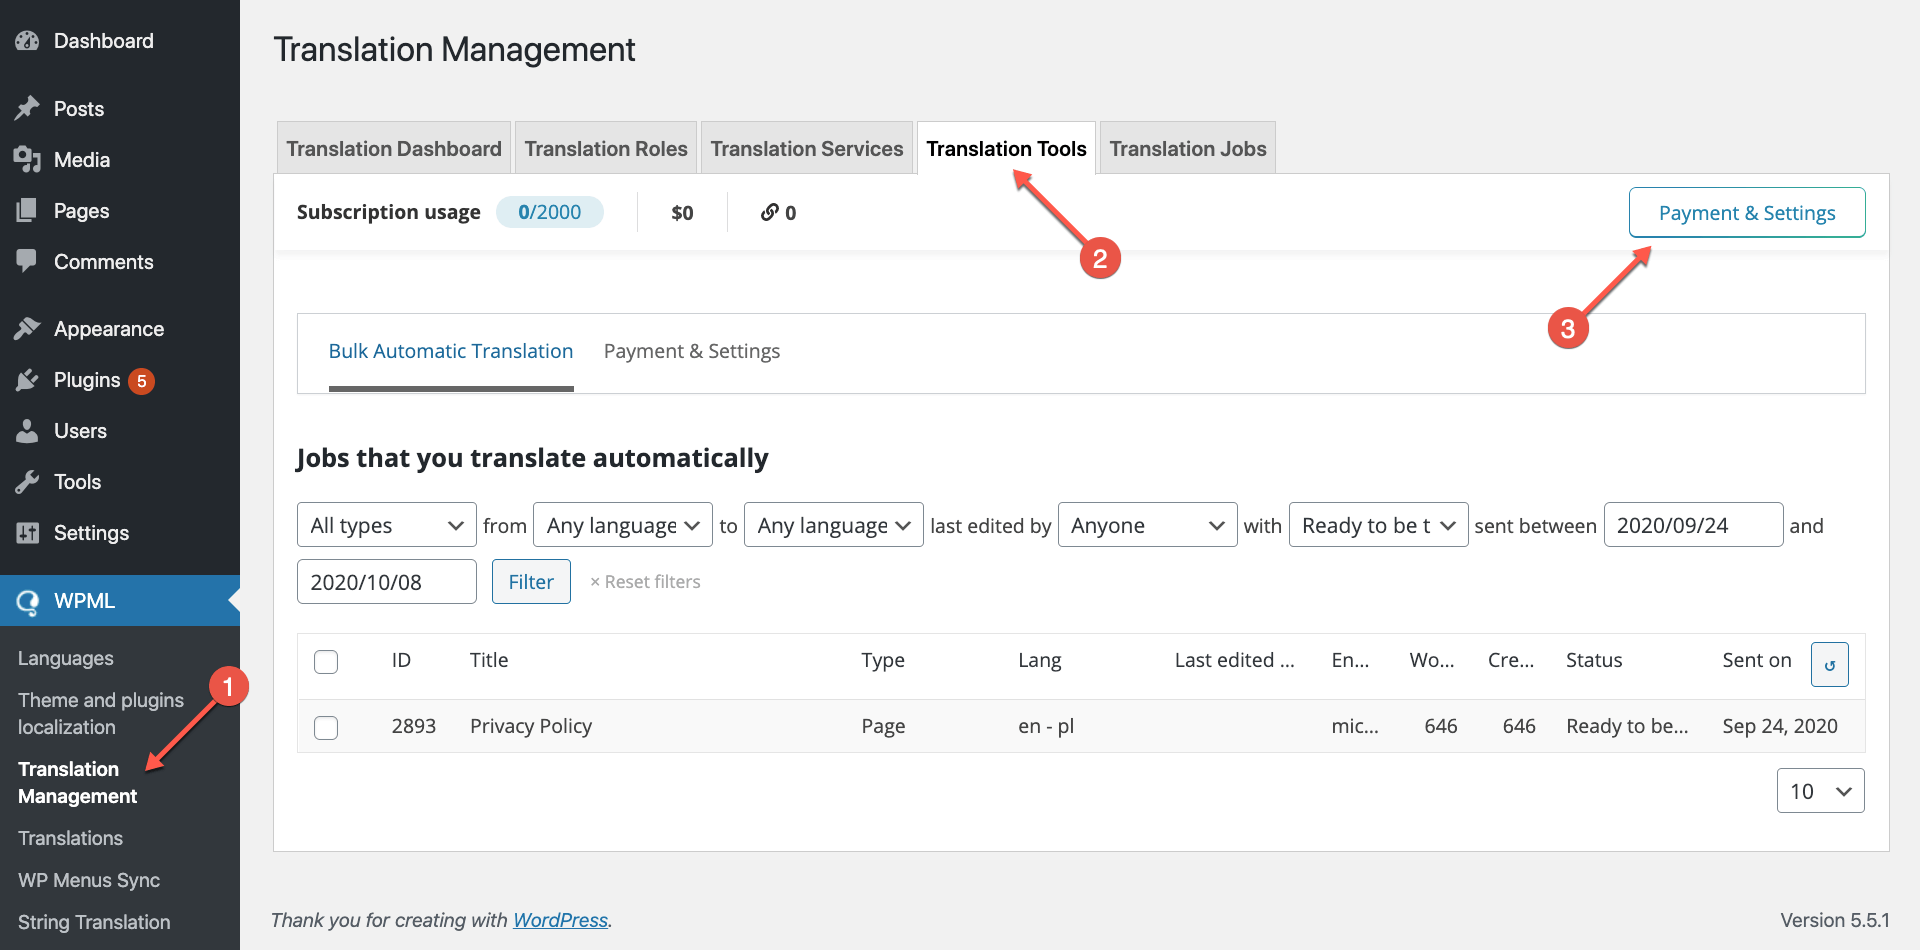The height and width of the screenshot is (950, 1920).
Task: Click the link icon with count 0
Action: coord(769,212)
